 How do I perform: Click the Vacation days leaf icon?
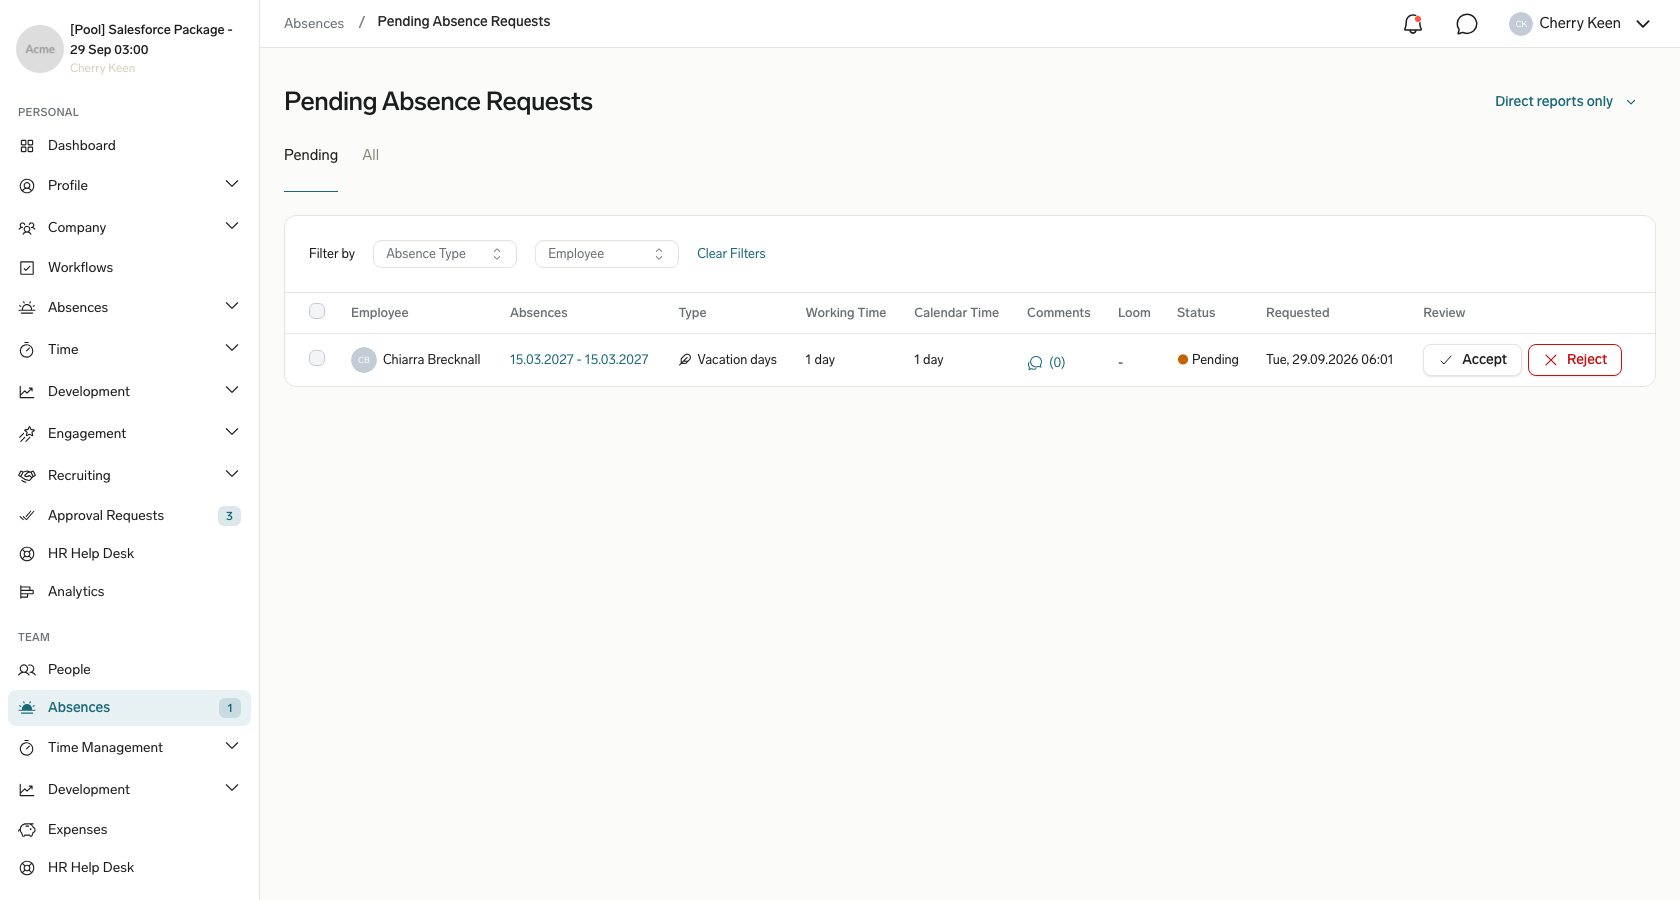tap(685, 360)
